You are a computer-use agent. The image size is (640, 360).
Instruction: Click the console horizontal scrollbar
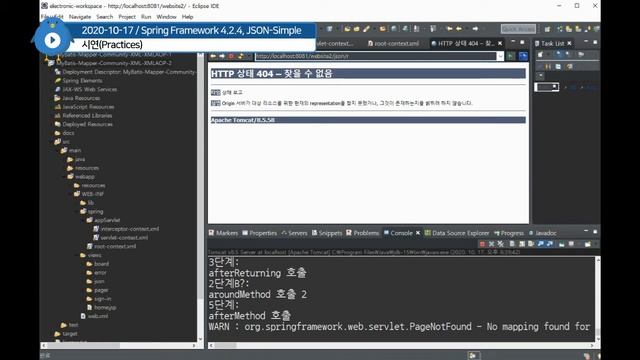[402, 345]
